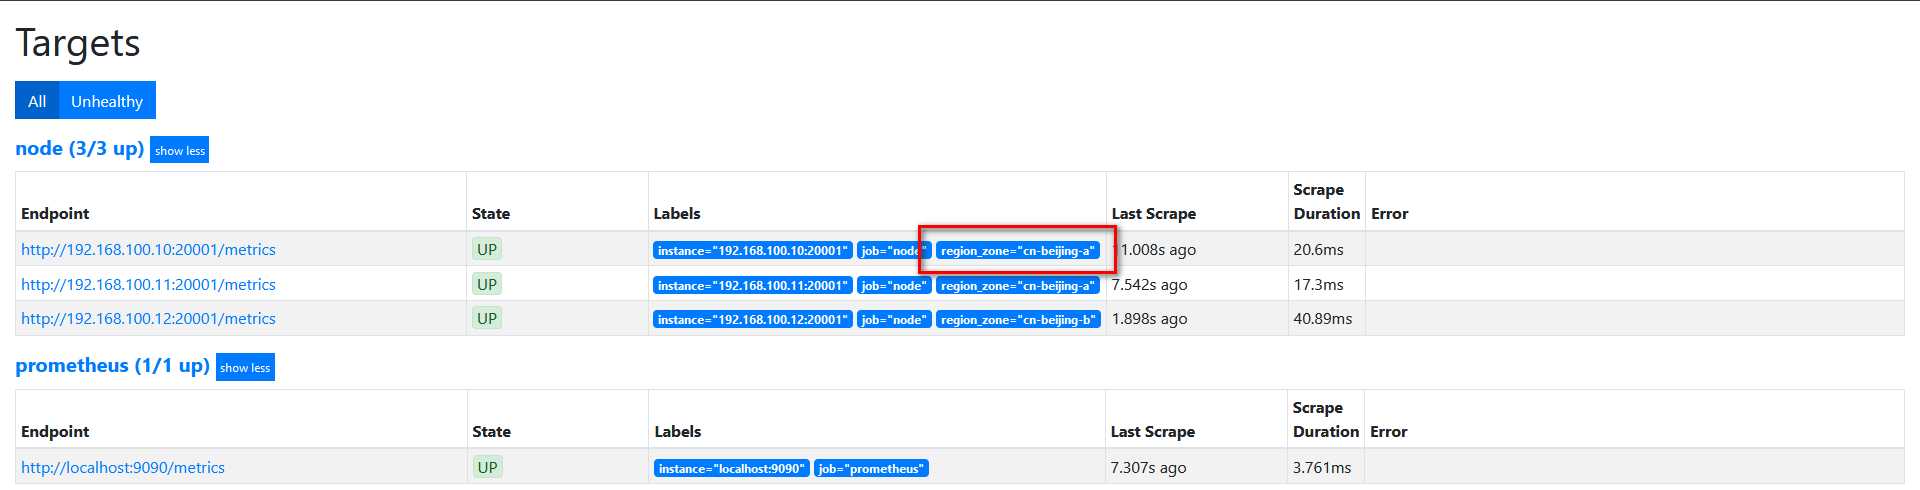This screenshot has width=1920, height=490.
Task: Select the 1.898s ago last scrape value
Action: click(1150, 319)
